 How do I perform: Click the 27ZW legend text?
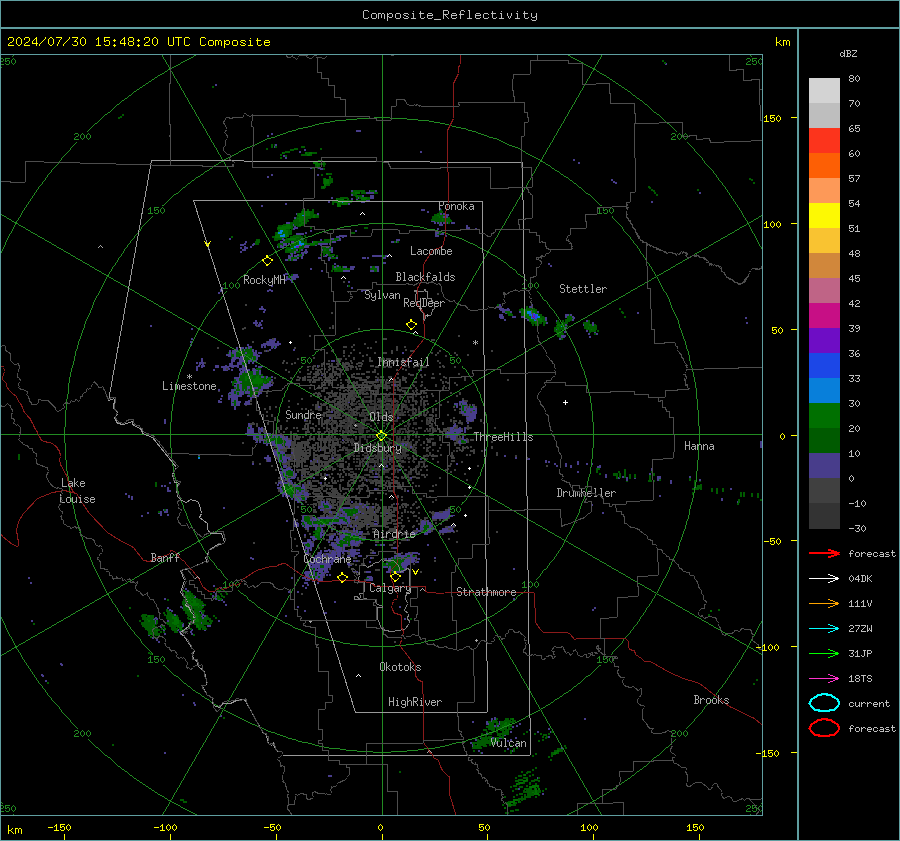click(x=860, y=629)
